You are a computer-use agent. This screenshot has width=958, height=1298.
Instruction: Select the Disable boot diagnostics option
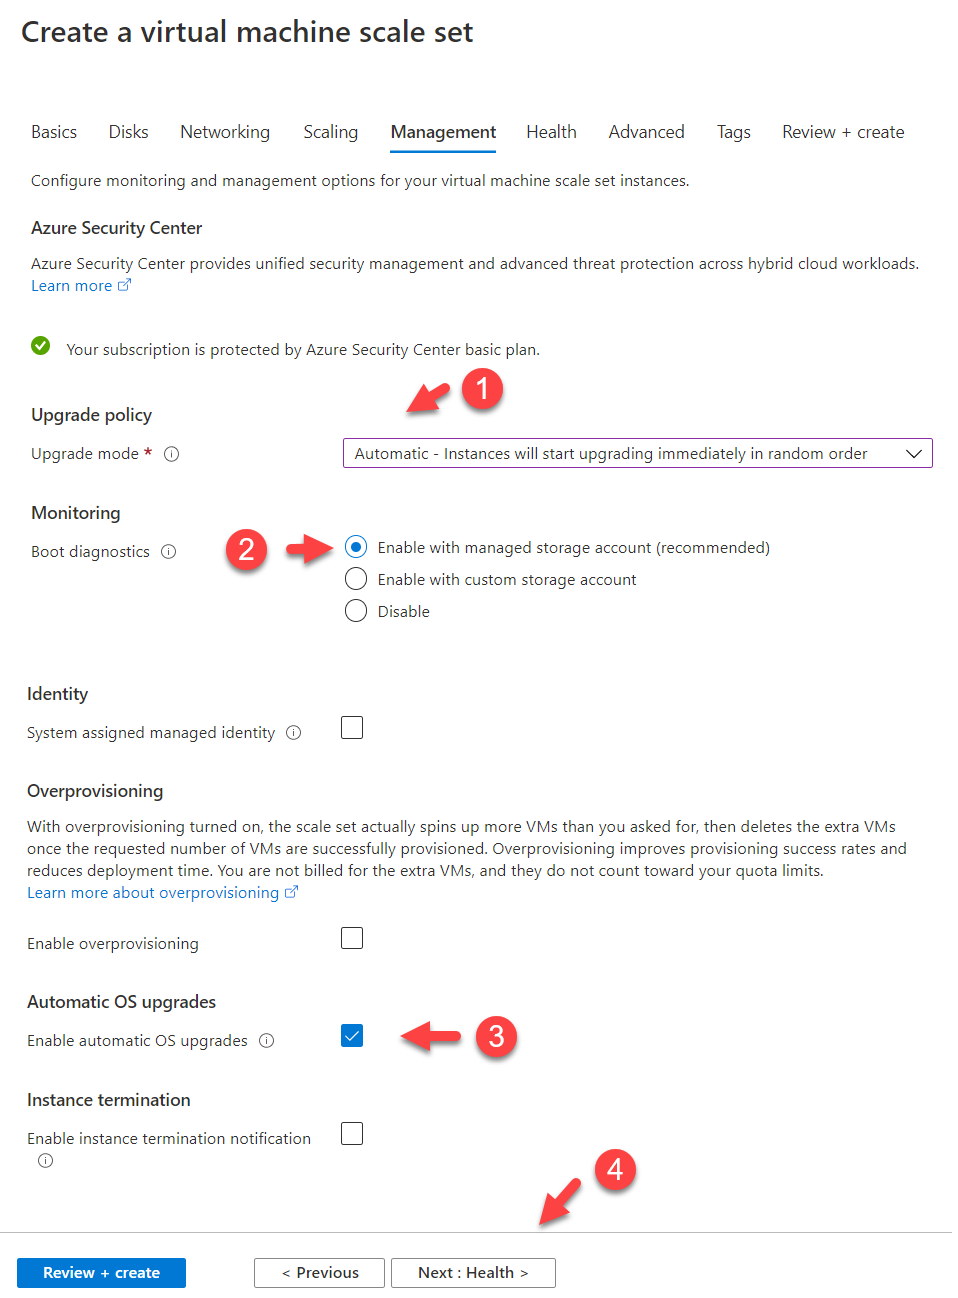coord(356,611)
